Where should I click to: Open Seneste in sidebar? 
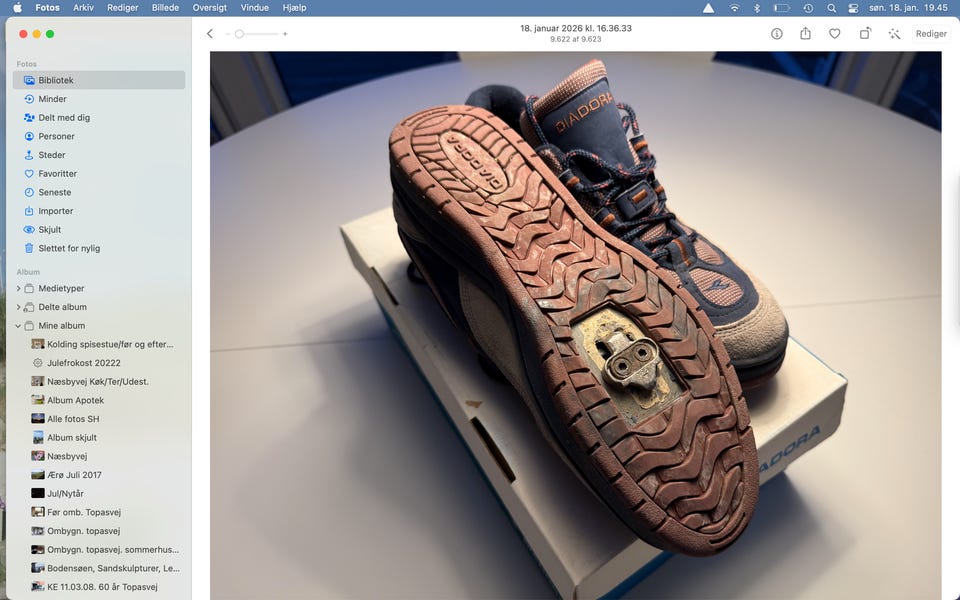tap(99, 192)
